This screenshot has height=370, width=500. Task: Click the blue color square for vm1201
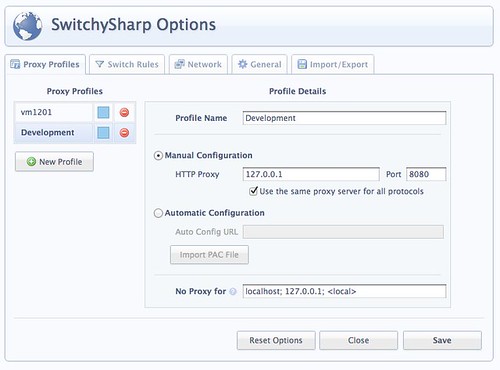click(103, 113)
